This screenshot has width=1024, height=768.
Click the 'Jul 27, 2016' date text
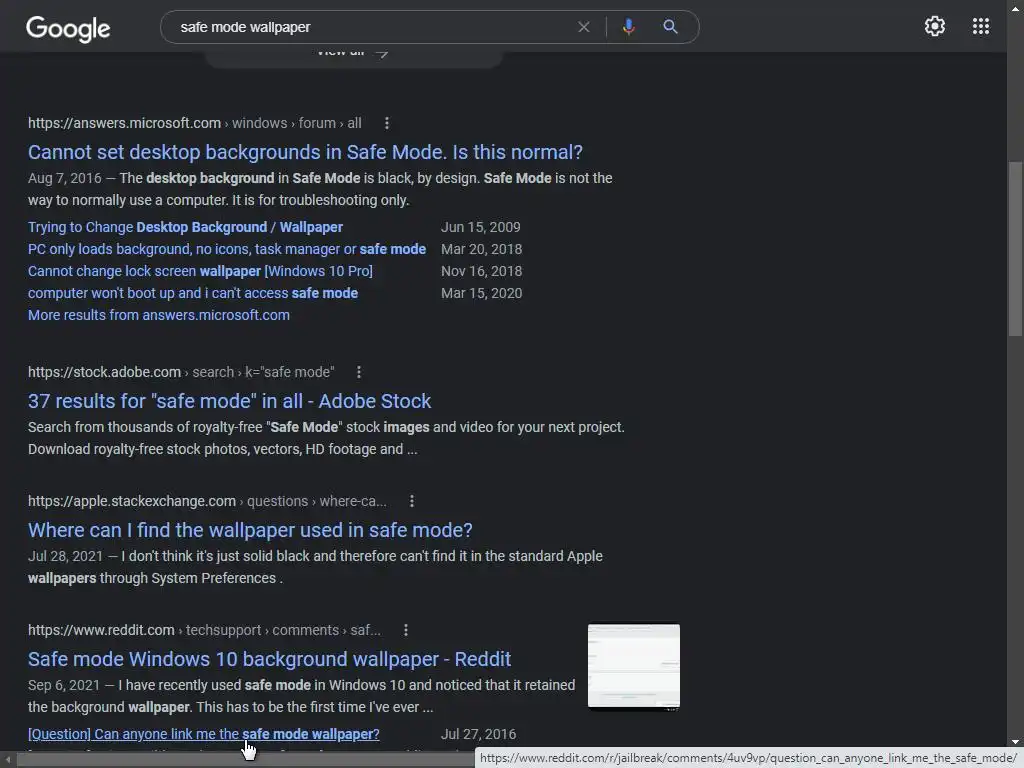[x=478, y=734]
